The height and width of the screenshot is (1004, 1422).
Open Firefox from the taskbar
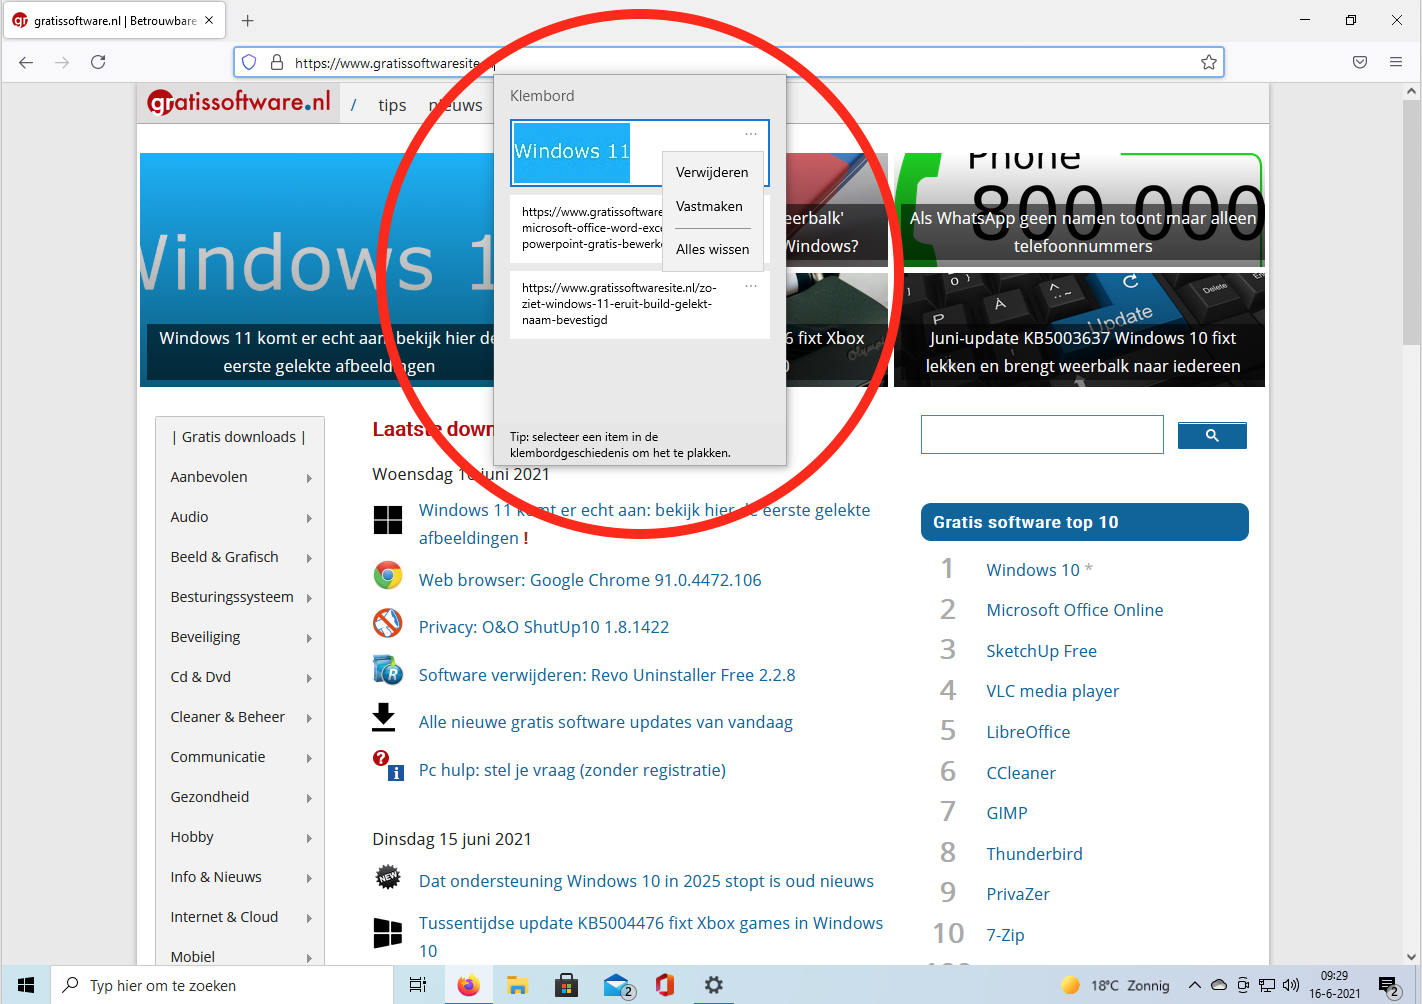(x=468, y=985)
